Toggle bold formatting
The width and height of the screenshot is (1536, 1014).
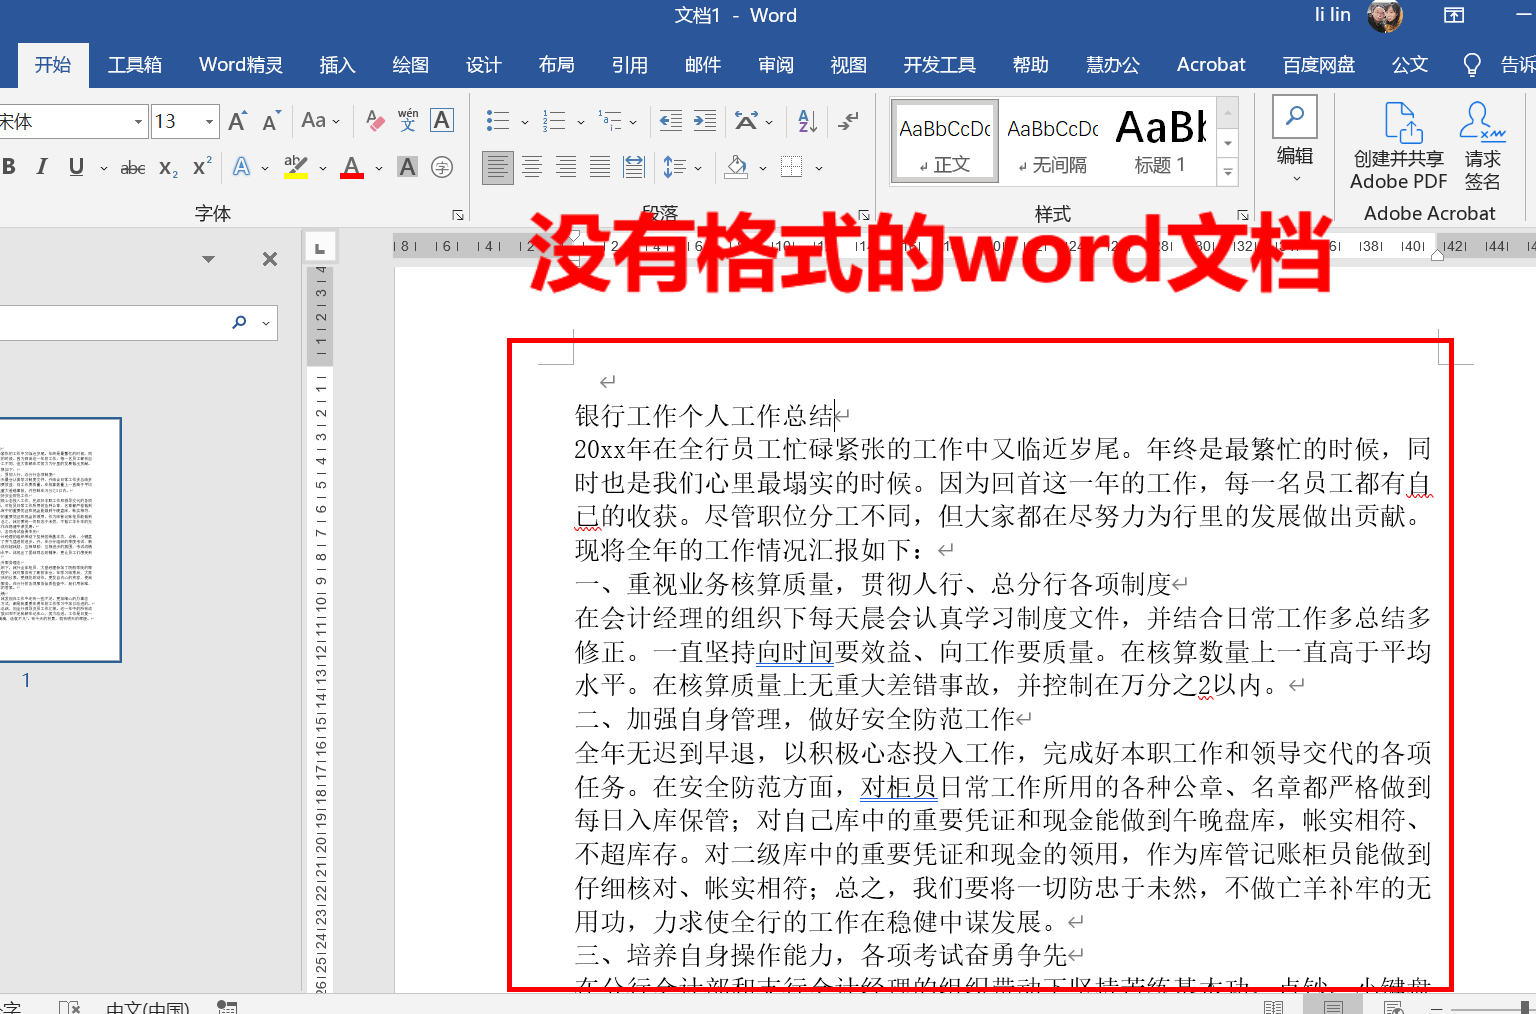(9, 167)
